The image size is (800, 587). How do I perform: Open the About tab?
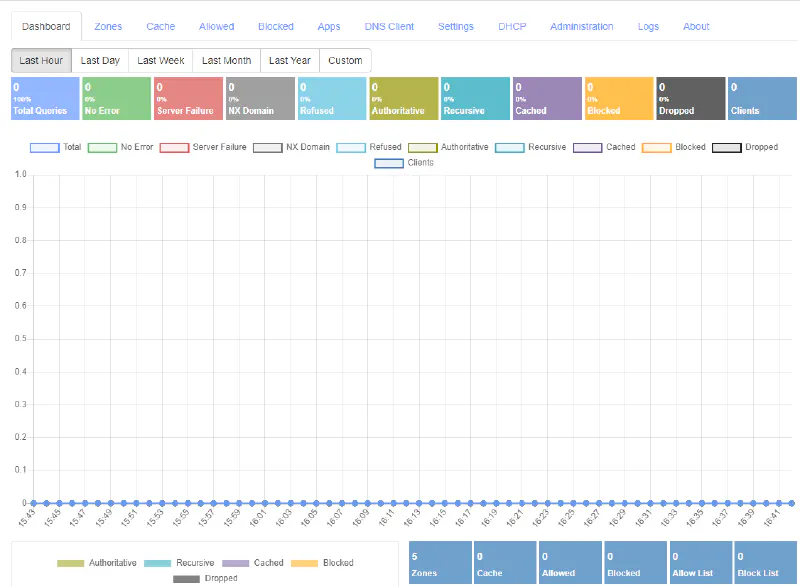point(696,27)
